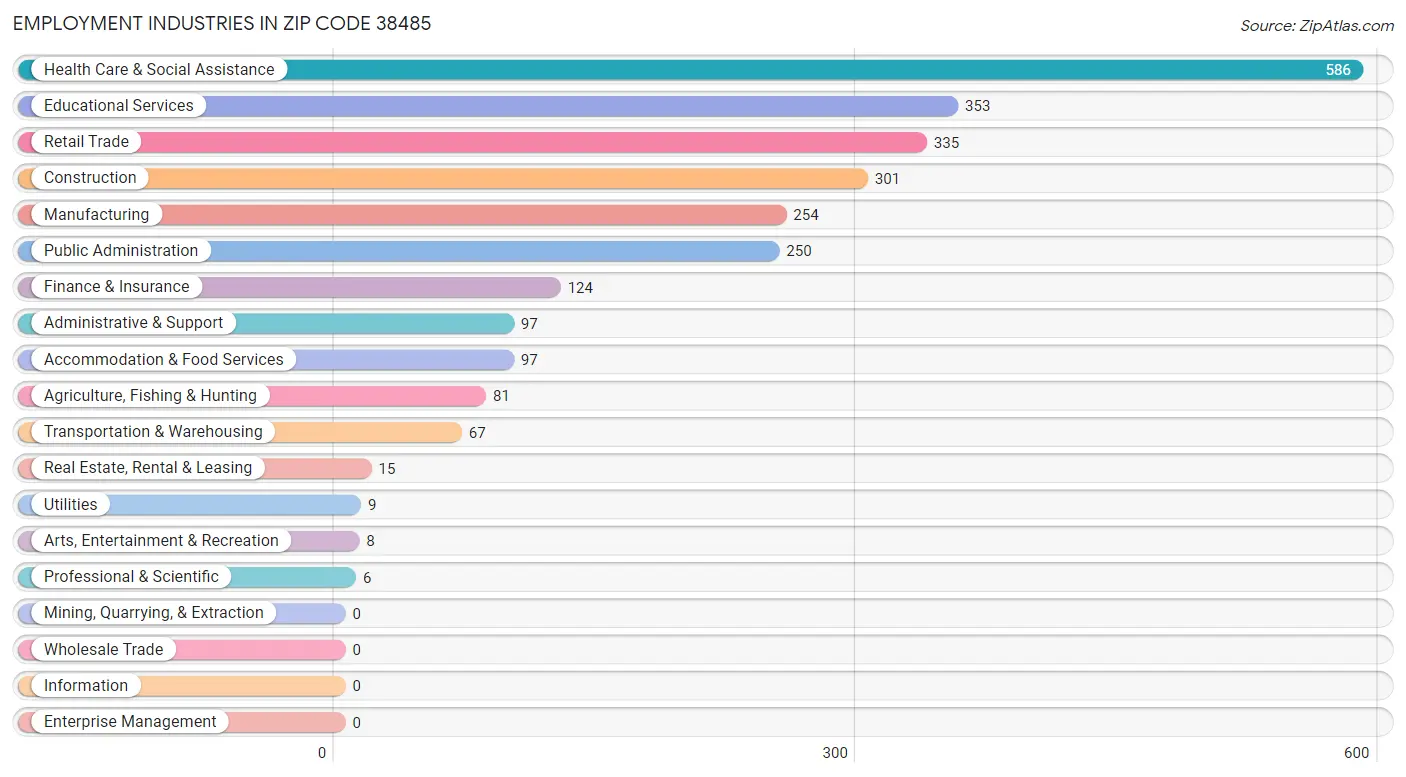Click the pink Retail Trade bar
1406x777 pixels.
pos(472,142)
